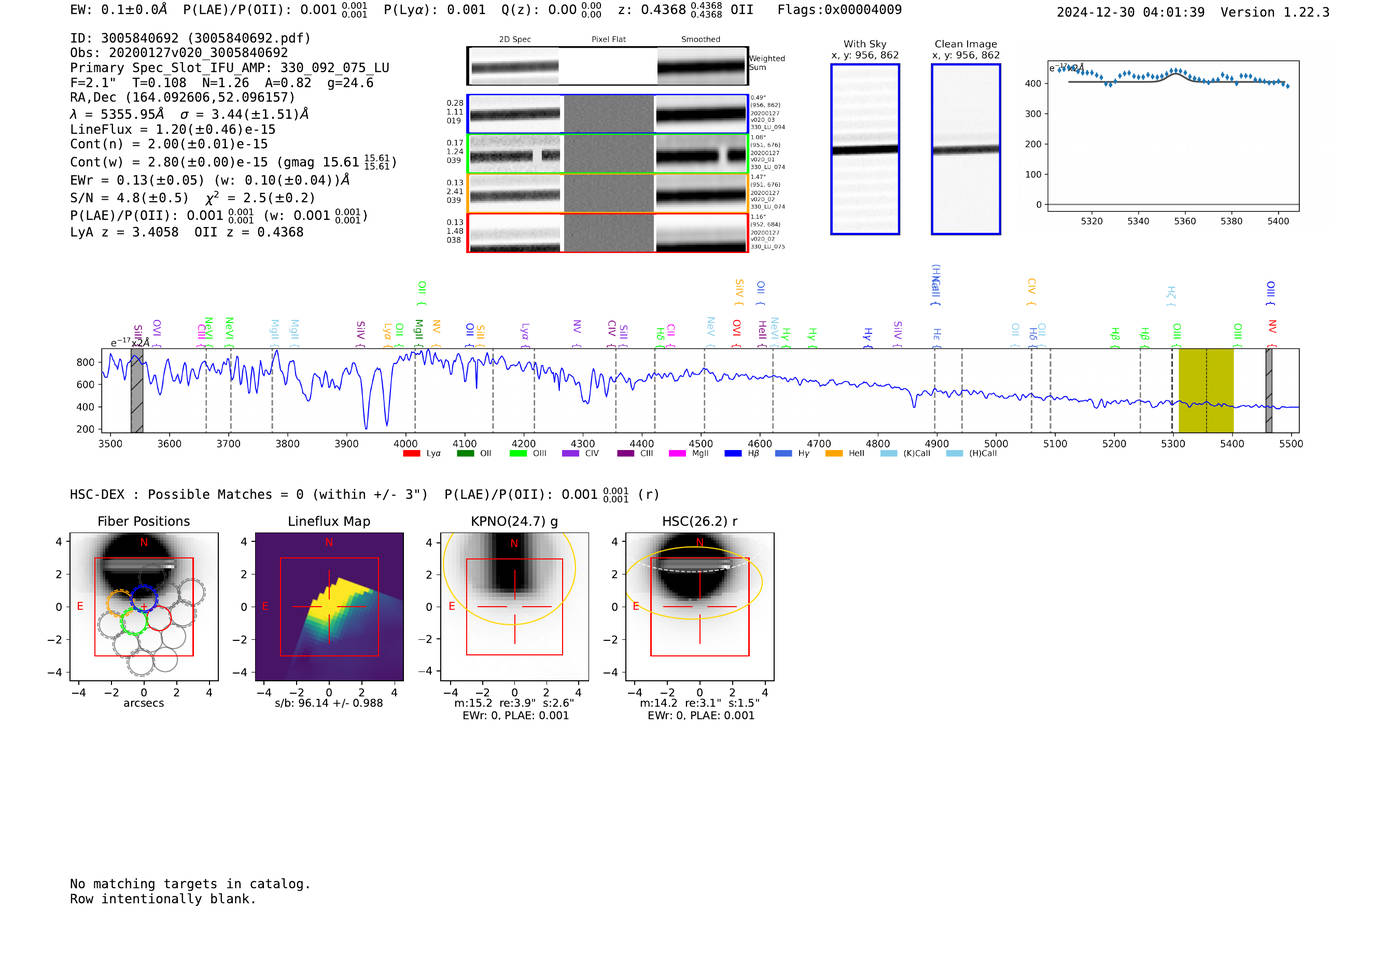Screen dimensions: 1400x953
Task: Click the gray hatched region near 3550Å
Action: tap(137, 391)
